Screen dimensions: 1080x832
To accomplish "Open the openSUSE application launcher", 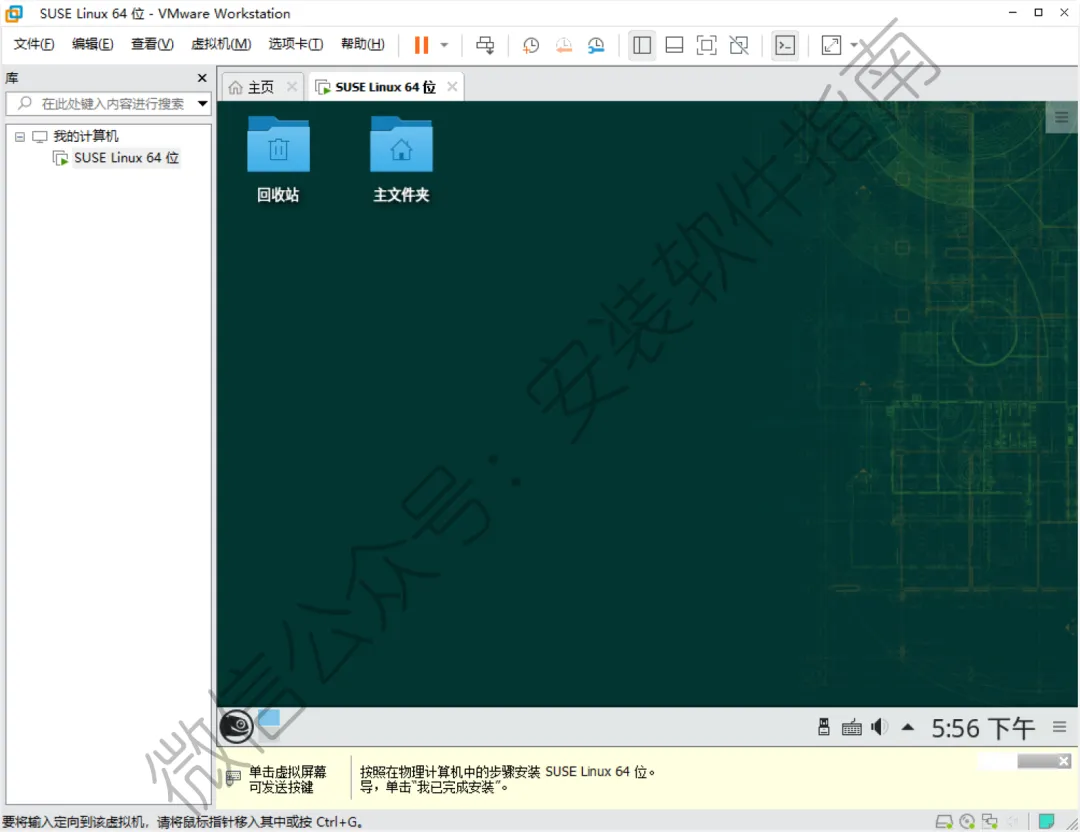I will 236,727.
